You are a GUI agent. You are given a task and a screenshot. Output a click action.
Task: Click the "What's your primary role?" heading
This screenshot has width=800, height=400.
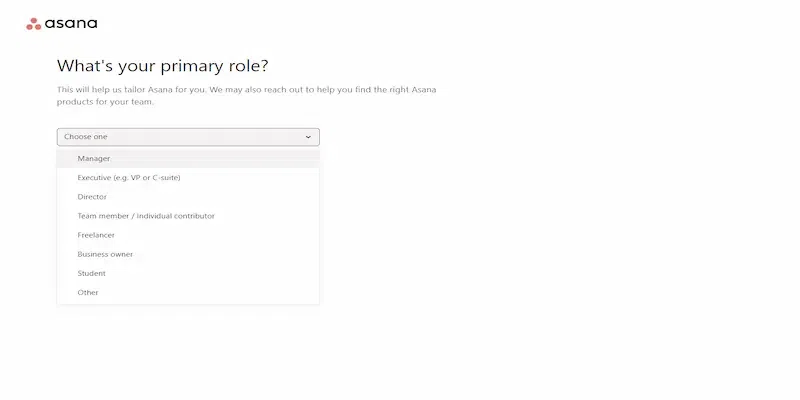pyautogui.click(x=162, y=66)
